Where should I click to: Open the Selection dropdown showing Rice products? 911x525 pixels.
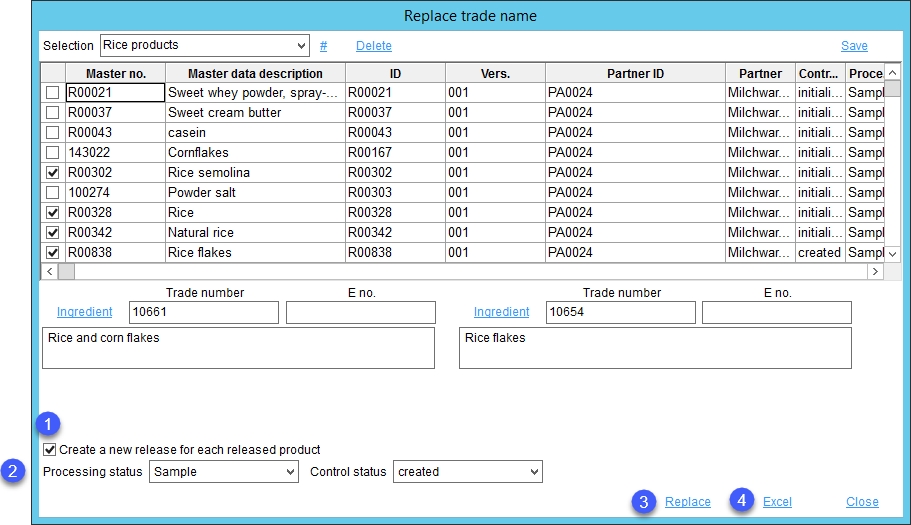[204, 45]
